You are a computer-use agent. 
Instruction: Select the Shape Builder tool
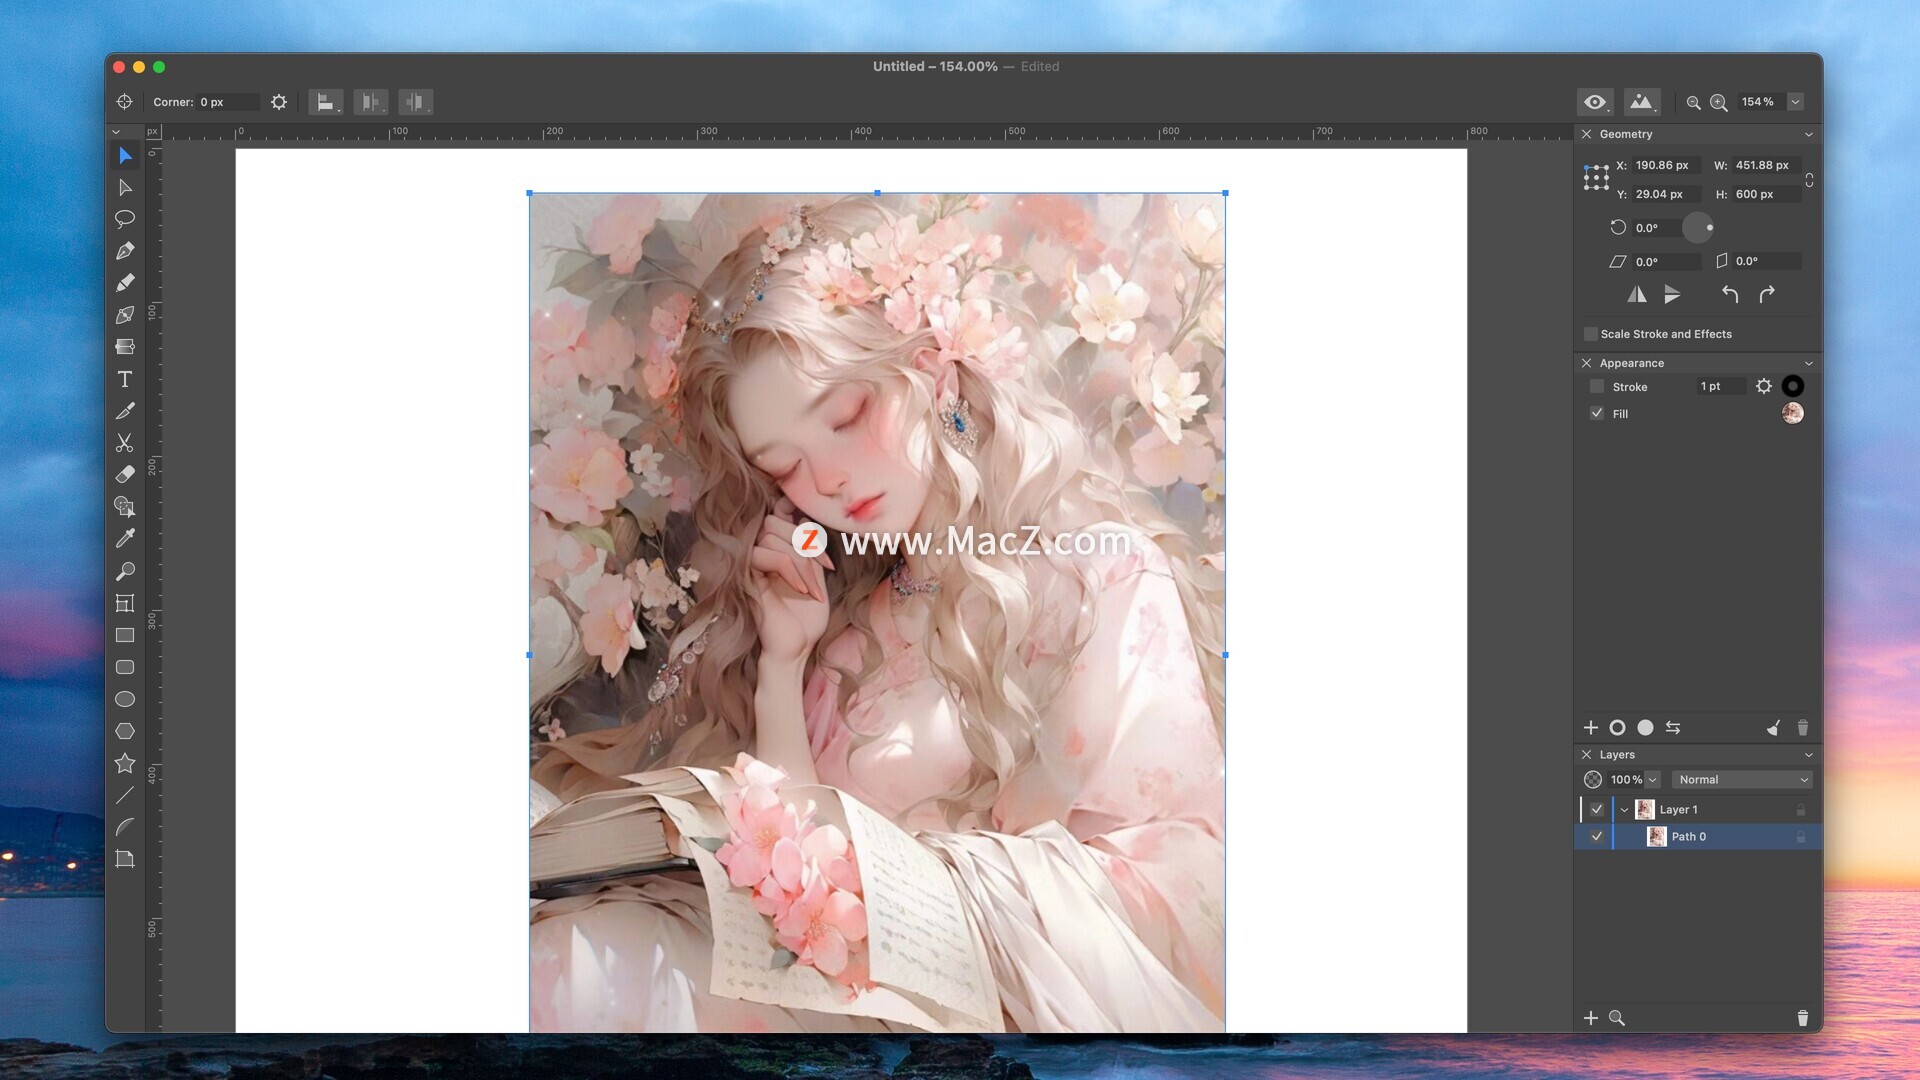pos(125,507)
